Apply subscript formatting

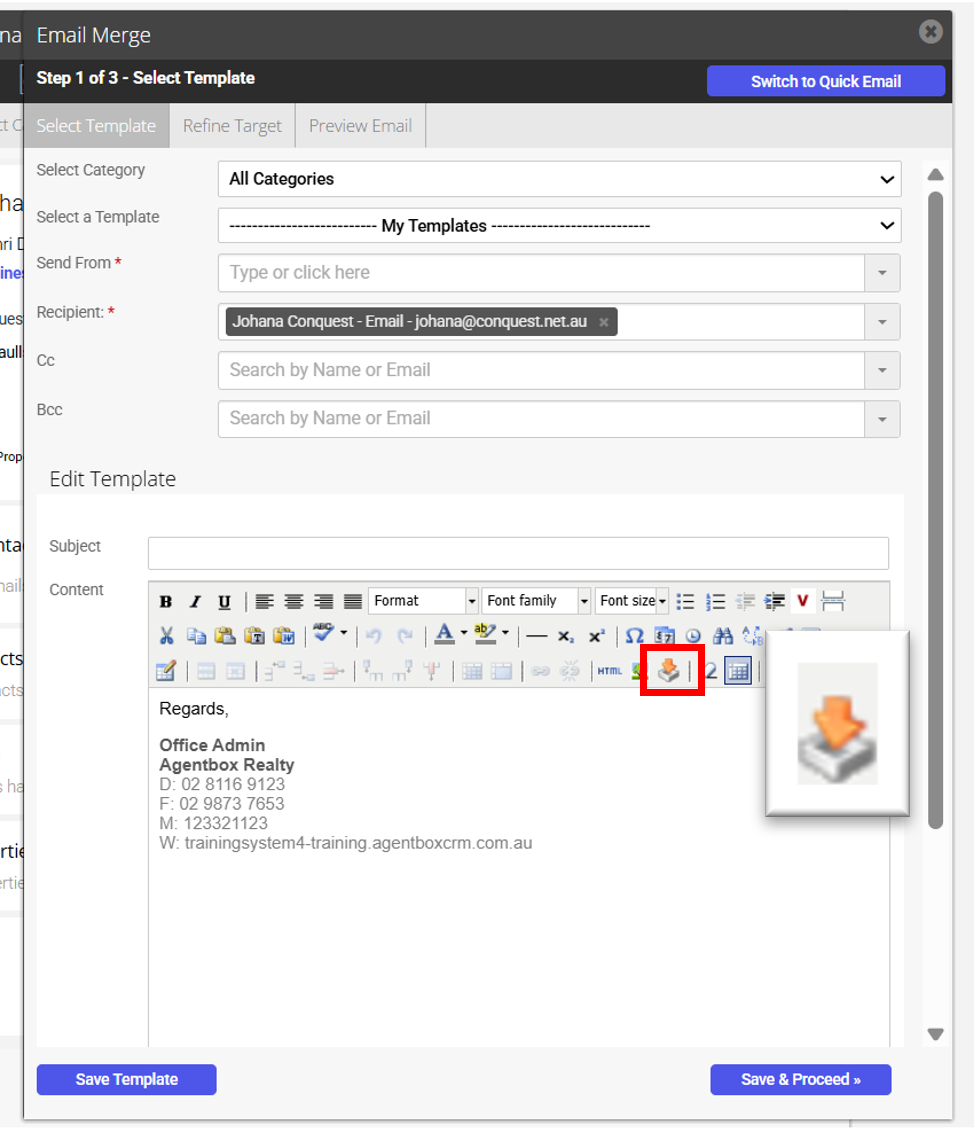[566, 636]
